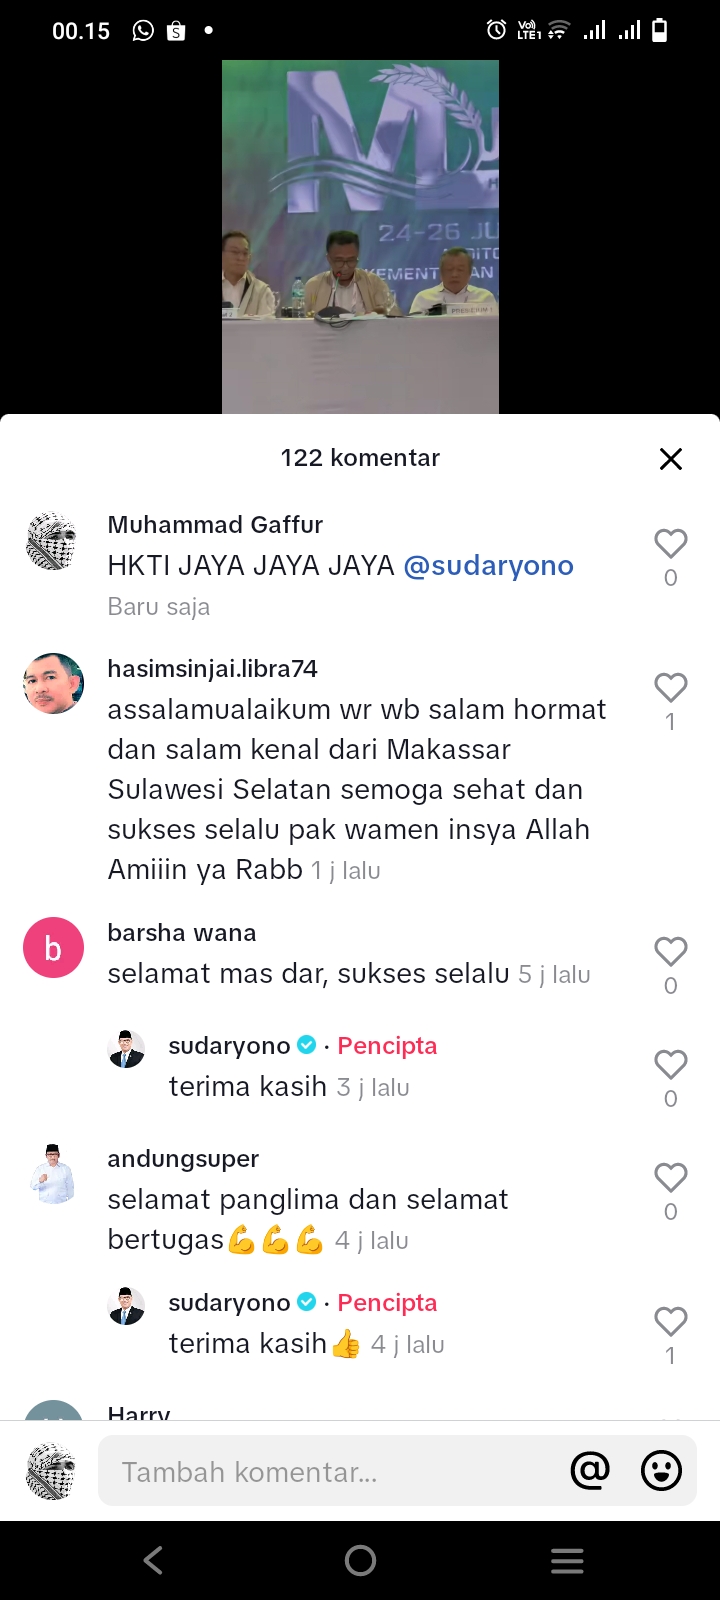Open the emoji picker icon
This screenshot has width=720, height=1600.
tap(661, 1470)
